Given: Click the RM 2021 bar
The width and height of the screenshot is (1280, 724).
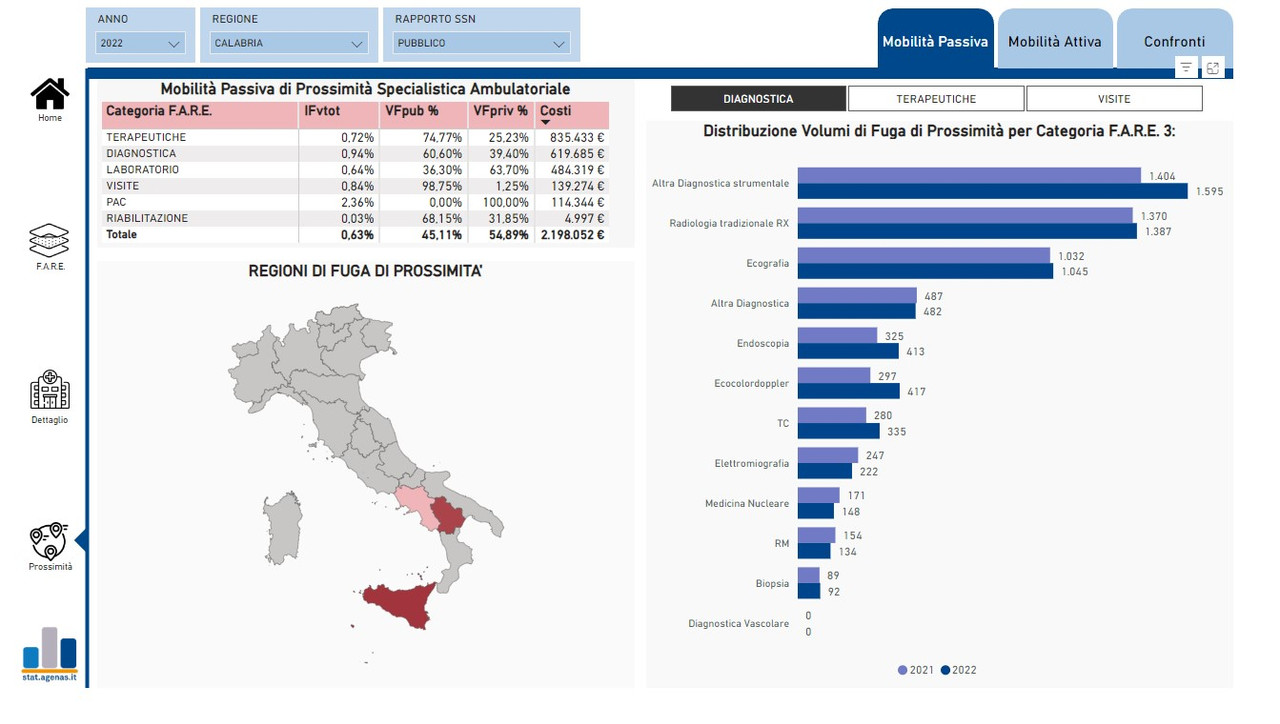Looking at the screenshot, I should pyautogui.click(x=816, y=535).
